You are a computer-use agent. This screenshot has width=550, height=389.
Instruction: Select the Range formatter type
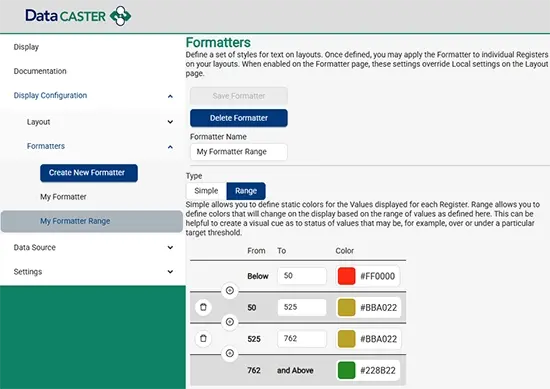coord(246,191)
